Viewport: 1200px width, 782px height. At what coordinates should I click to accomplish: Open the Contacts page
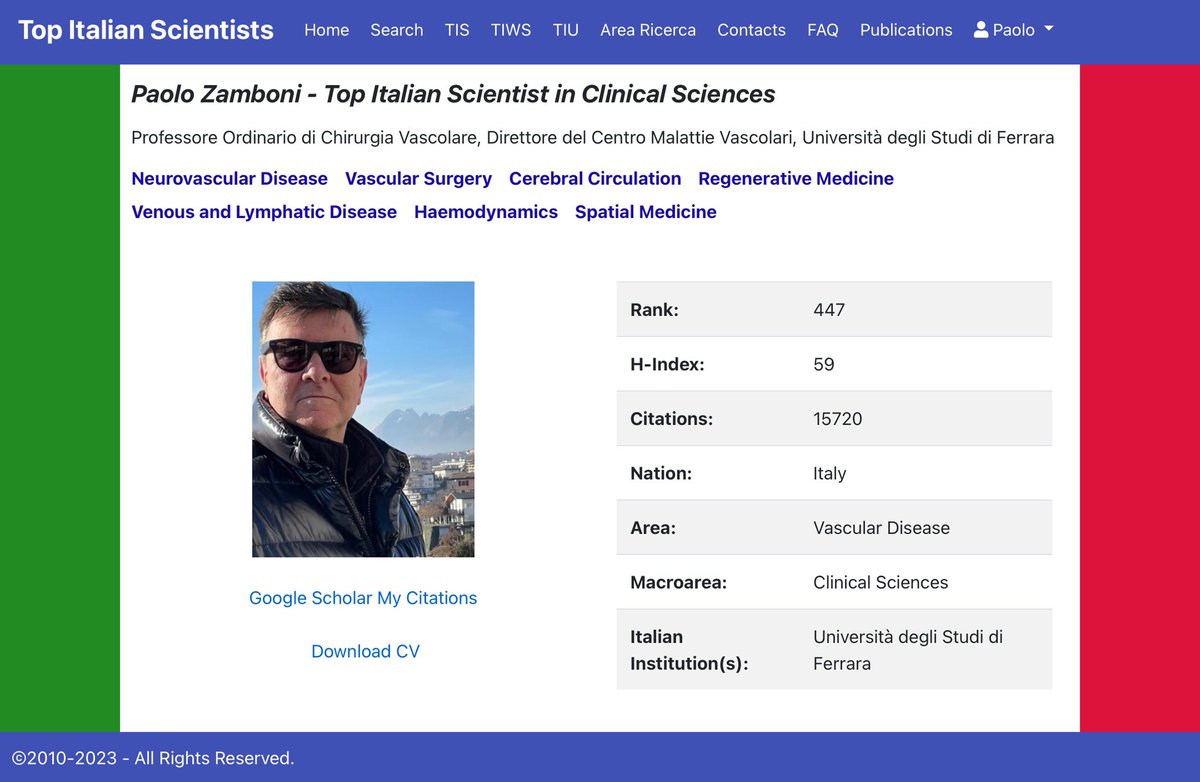[751, 30]
